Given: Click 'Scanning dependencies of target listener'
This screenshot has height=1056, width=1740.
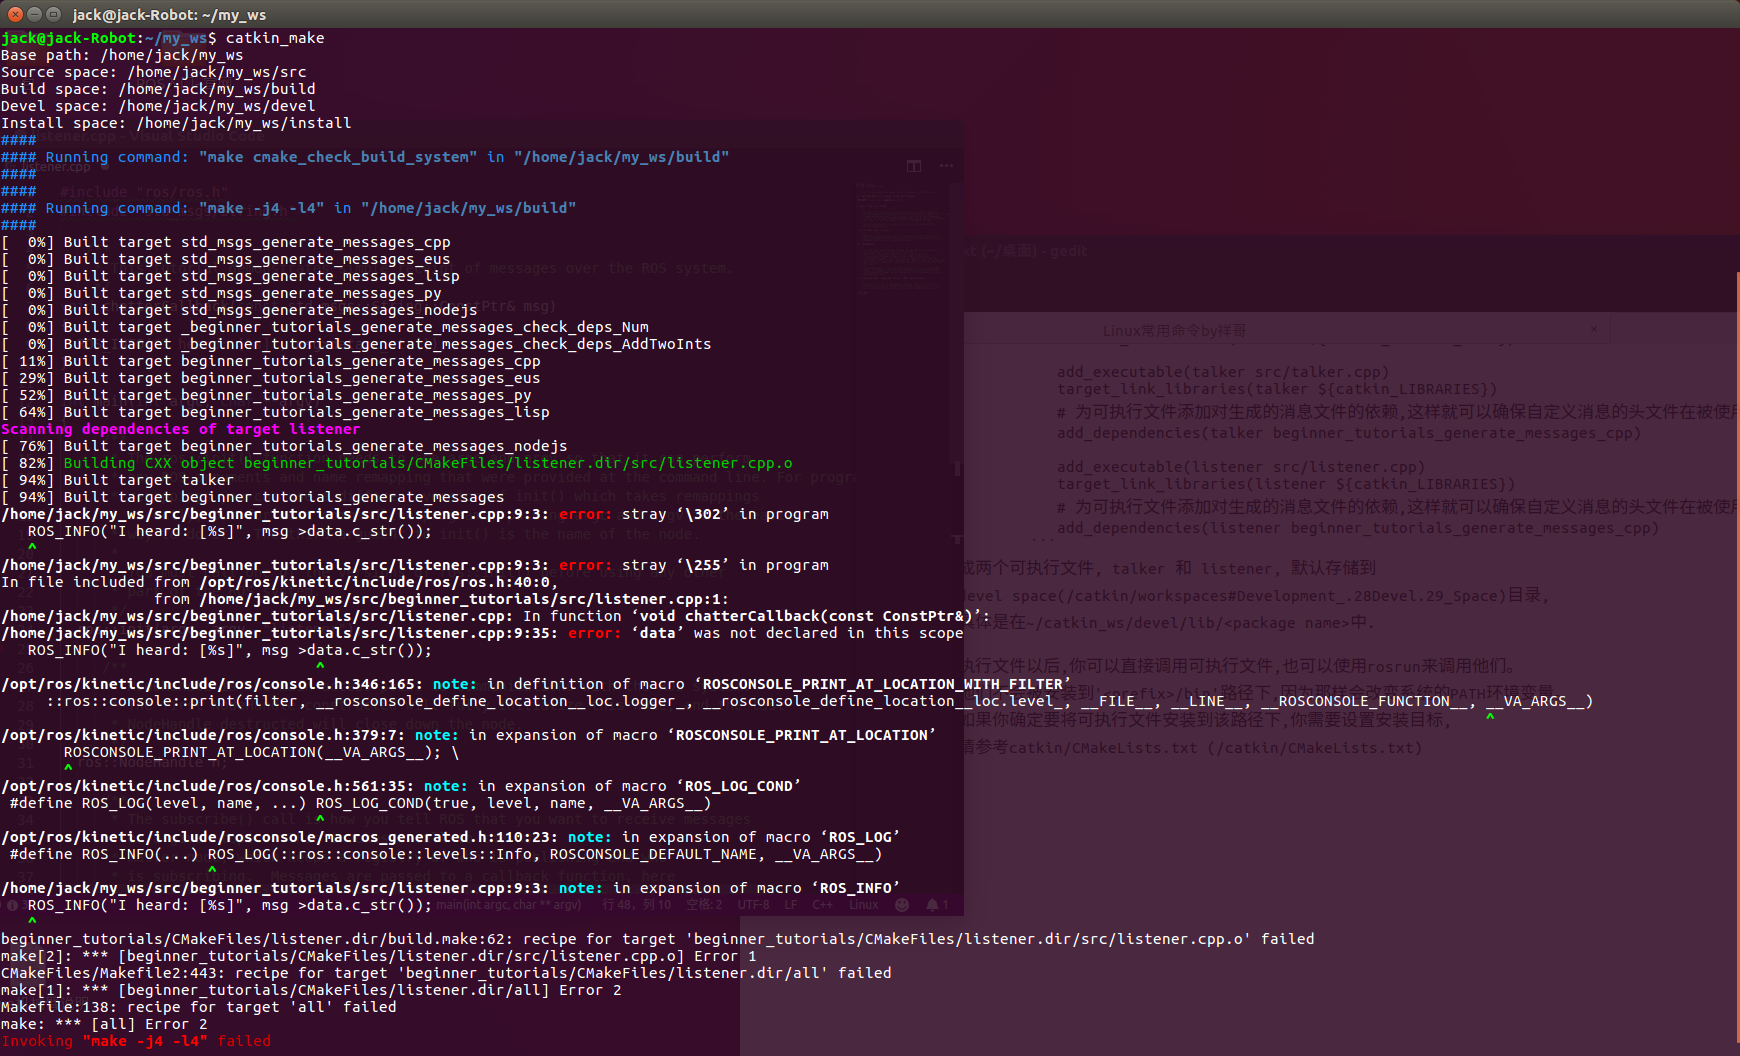Looking at the screenshot, I should (180, 429).
